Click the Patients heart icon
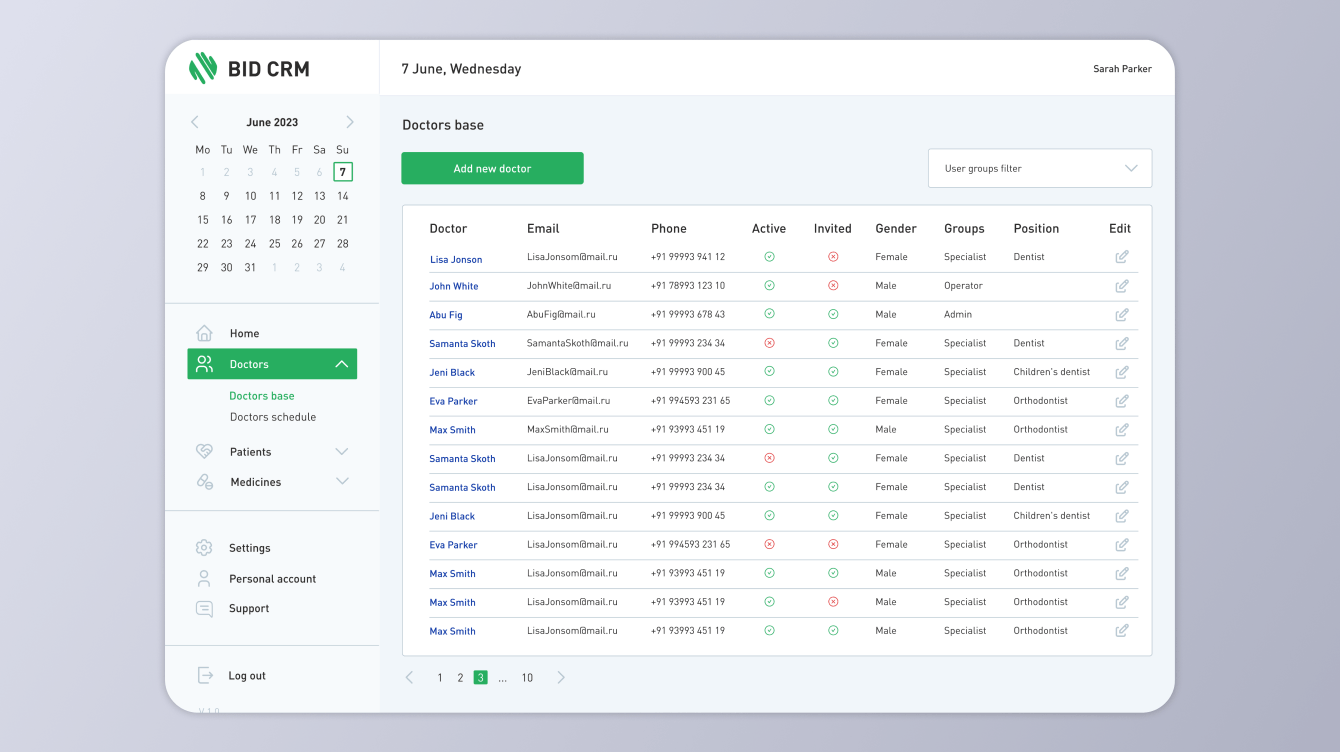 [x=204, y=452]
